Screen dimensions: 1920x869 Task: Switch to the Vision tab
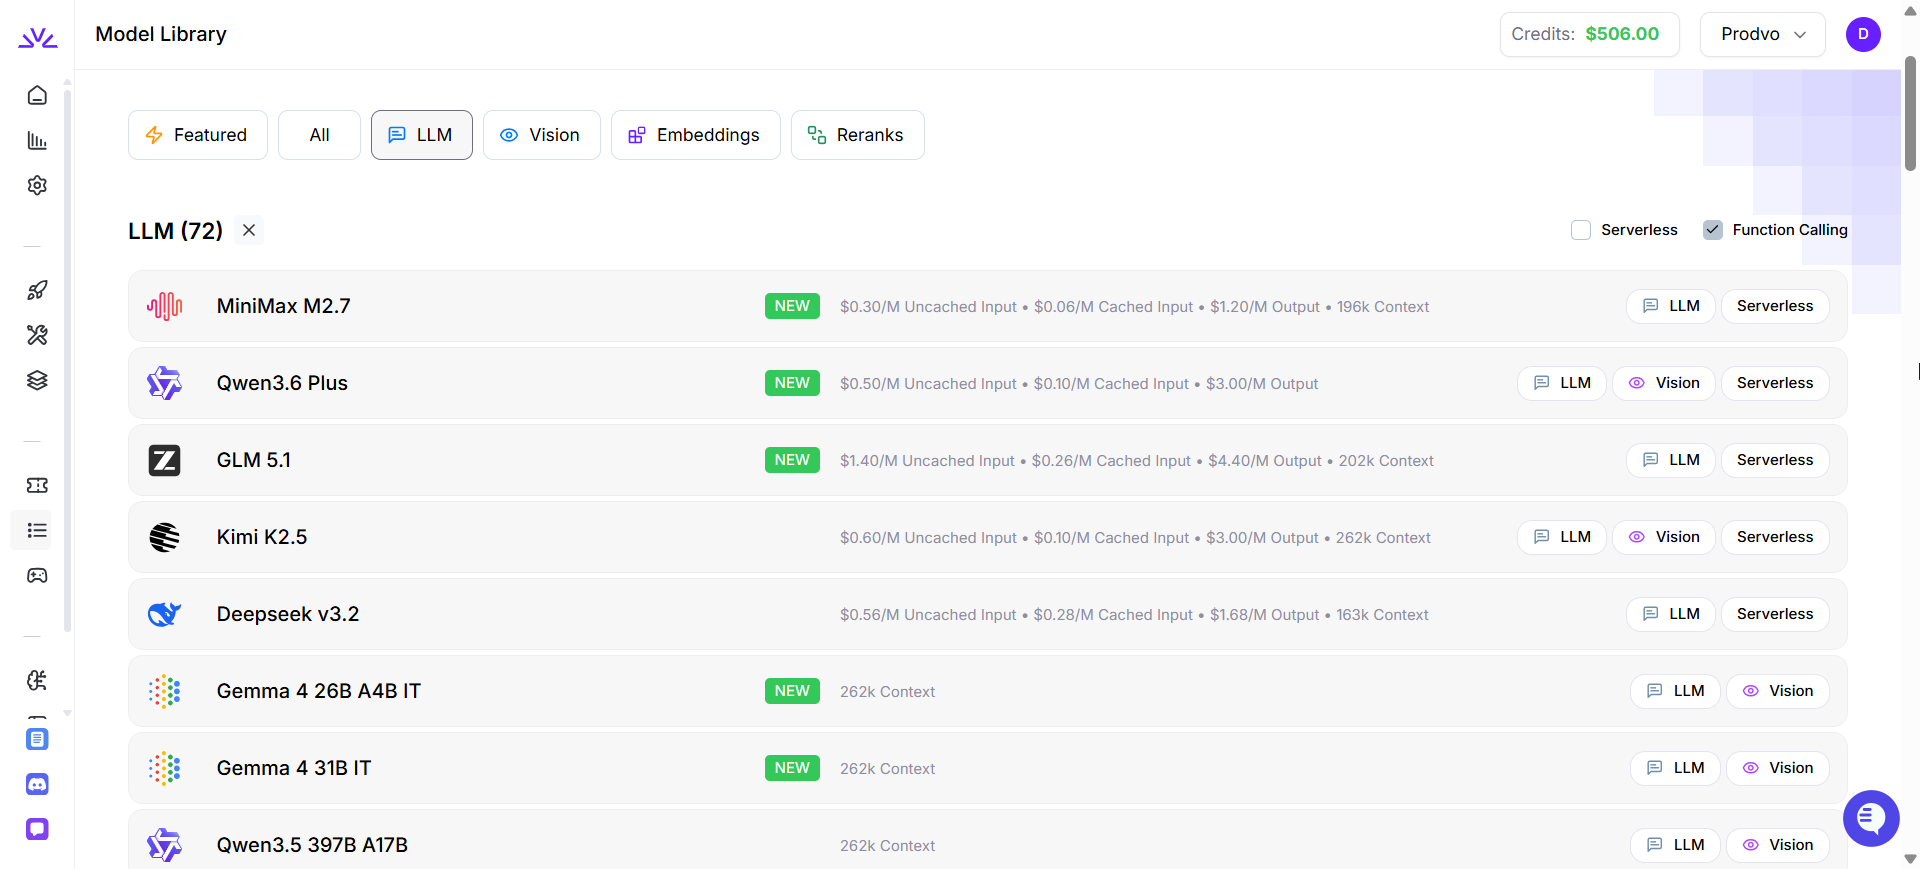(541, 135)
